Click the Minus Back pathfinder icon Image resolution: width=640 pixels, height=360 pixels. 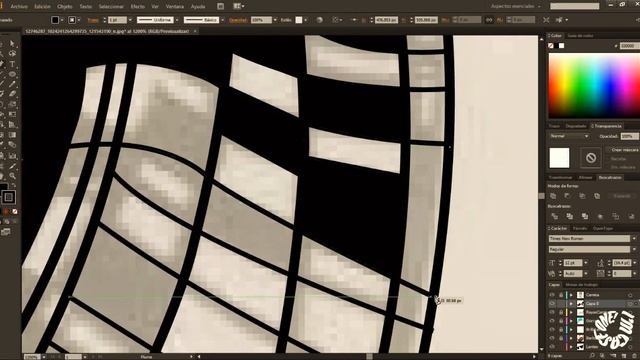coord(631,216)
